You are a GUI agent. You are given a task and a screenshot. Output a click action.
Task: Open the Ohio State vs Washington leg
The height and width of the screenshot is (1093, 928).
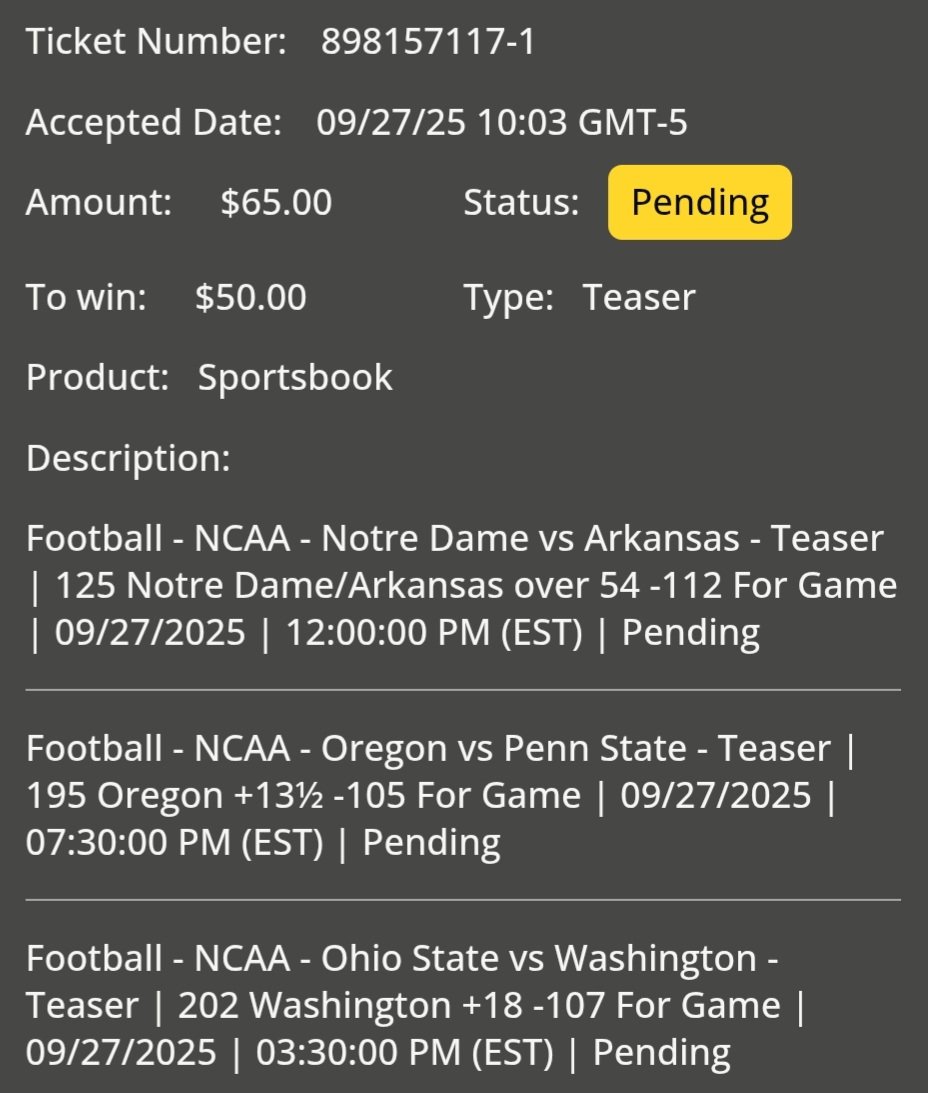416,1004
